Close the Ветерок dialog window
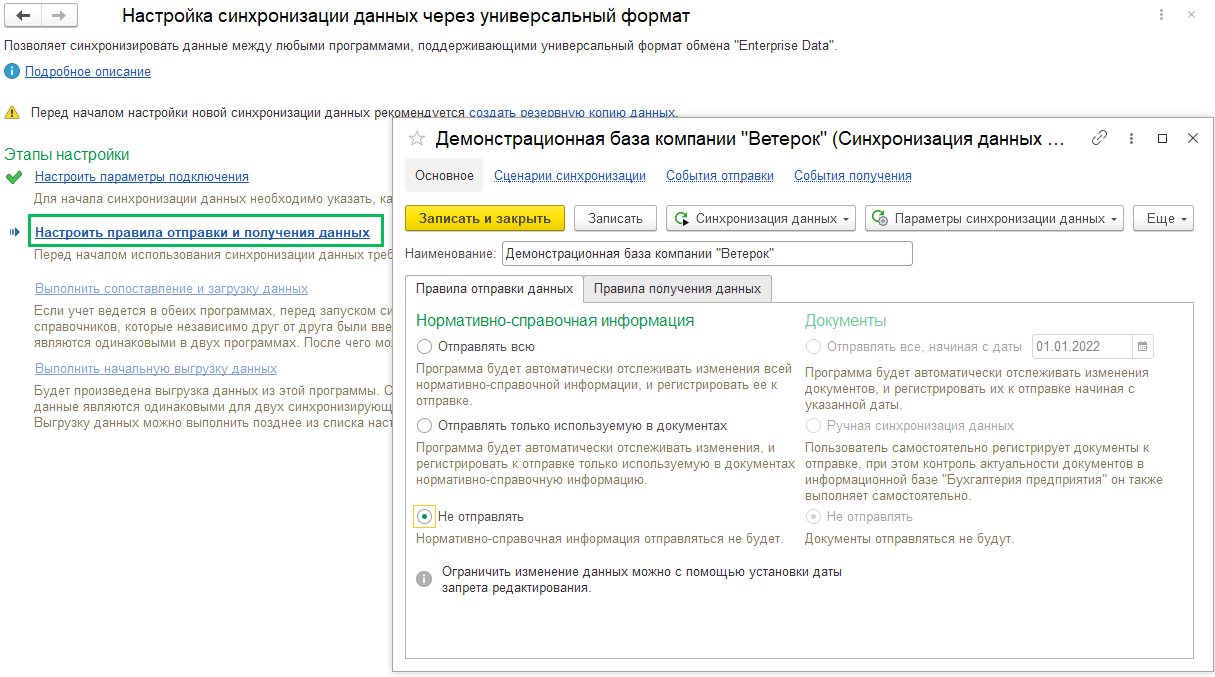 pos(1192,138)
